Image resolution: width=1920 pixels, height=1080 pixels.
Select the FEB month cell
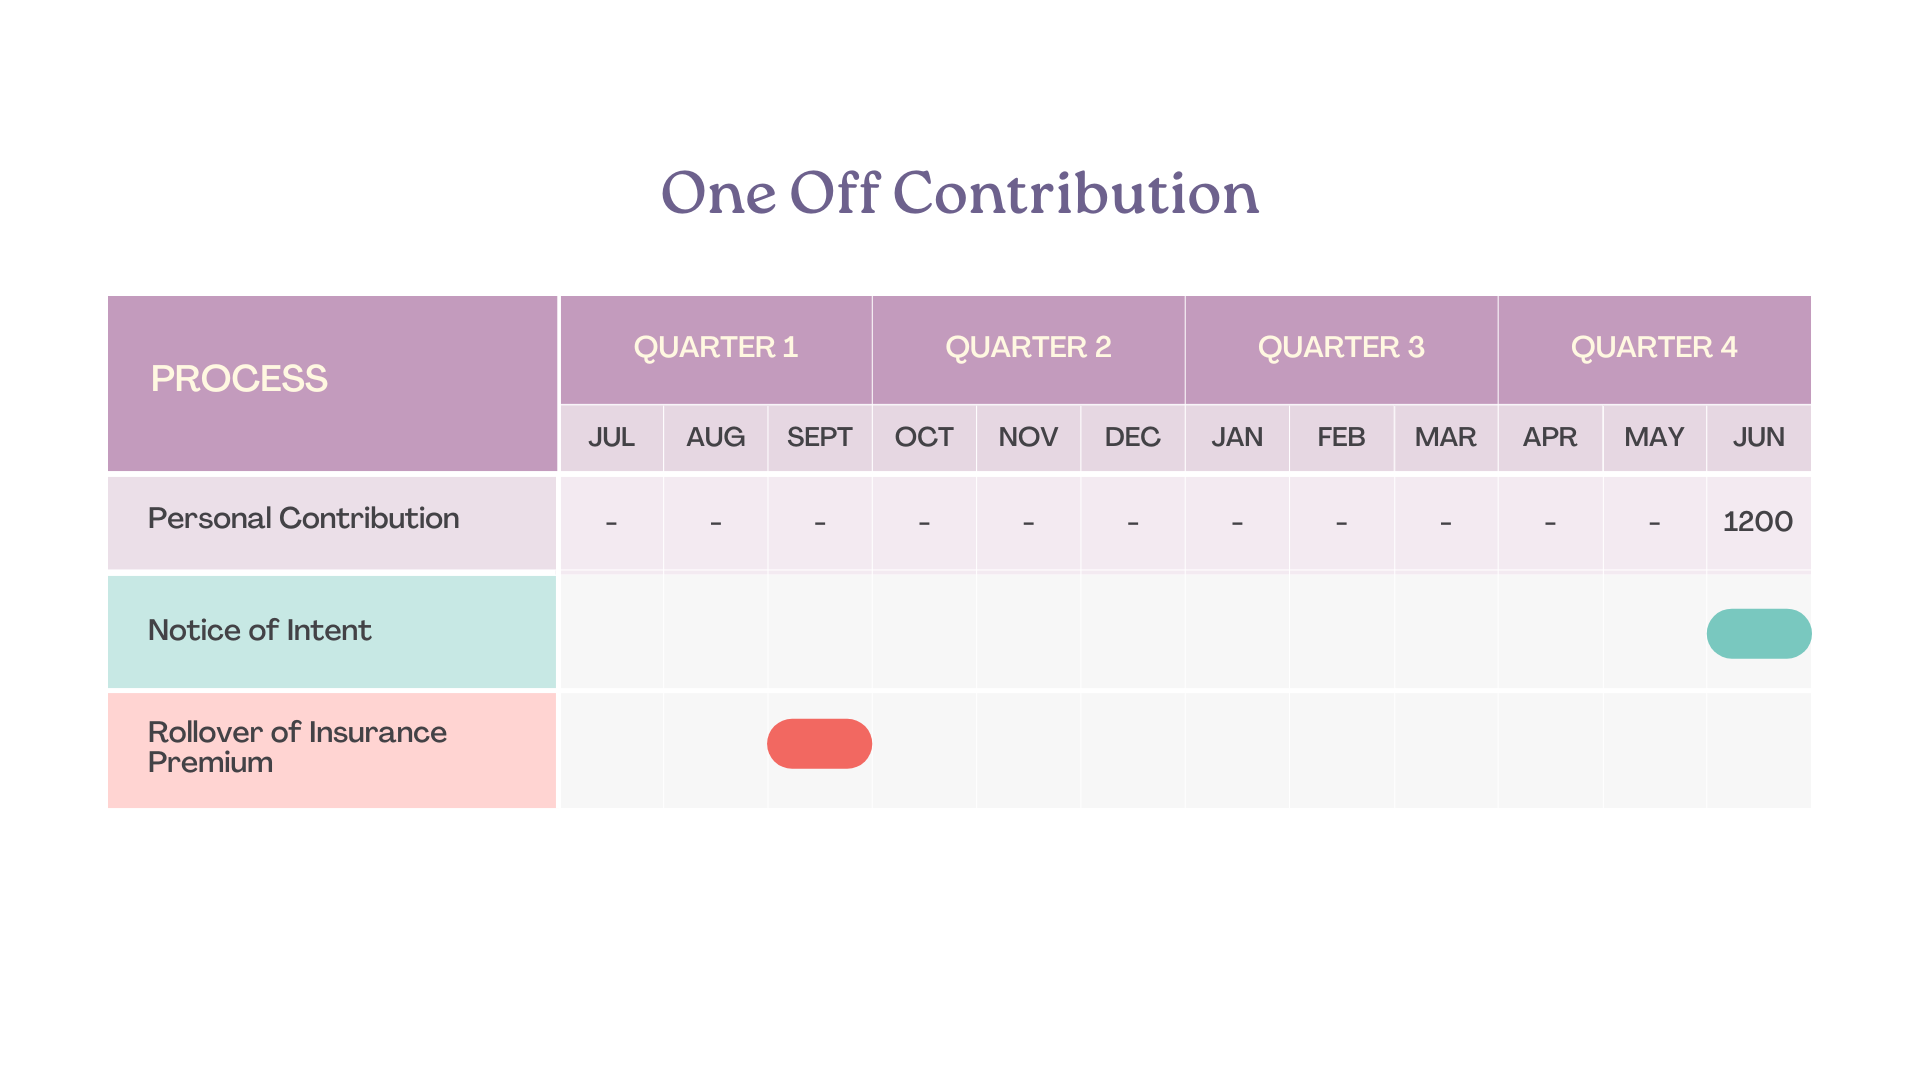(1342, 438)
